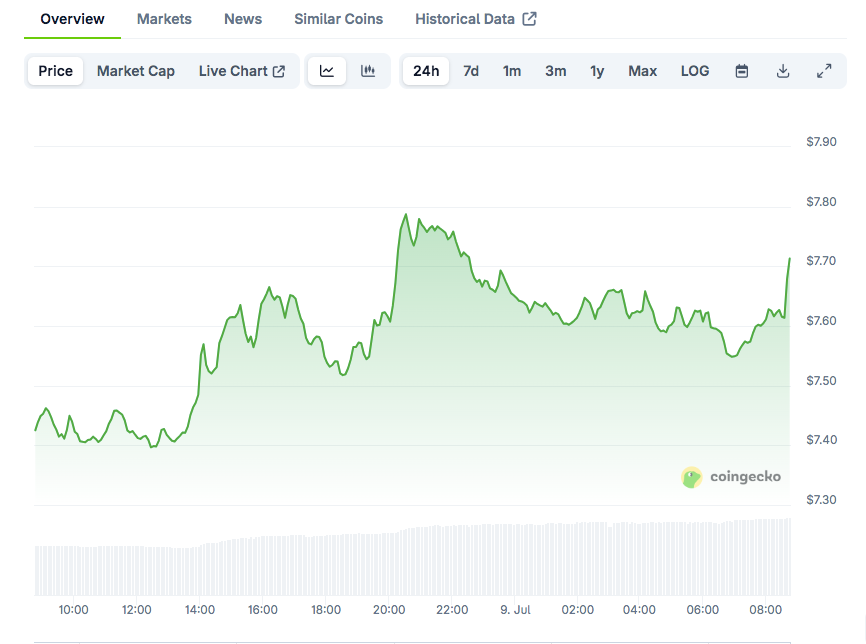Open Live Chart external link icon

point(279,71)
